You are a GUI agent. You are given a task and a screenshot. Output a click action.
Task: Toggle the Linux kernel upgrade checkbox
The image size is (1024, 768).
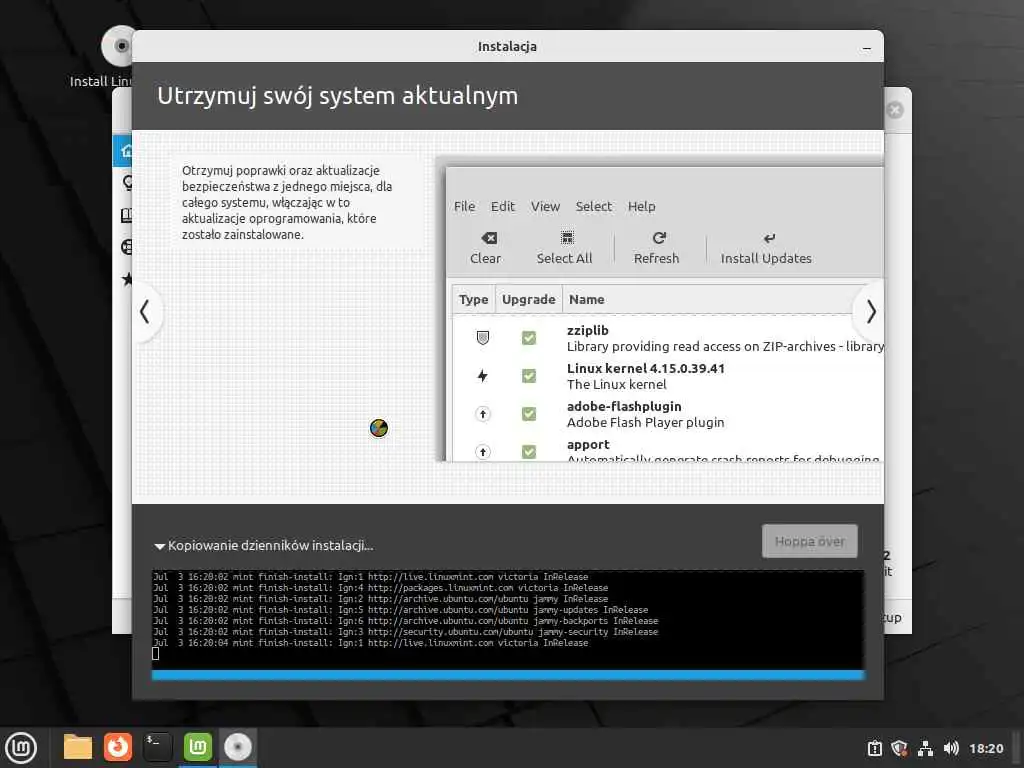(x=529, y=376)
